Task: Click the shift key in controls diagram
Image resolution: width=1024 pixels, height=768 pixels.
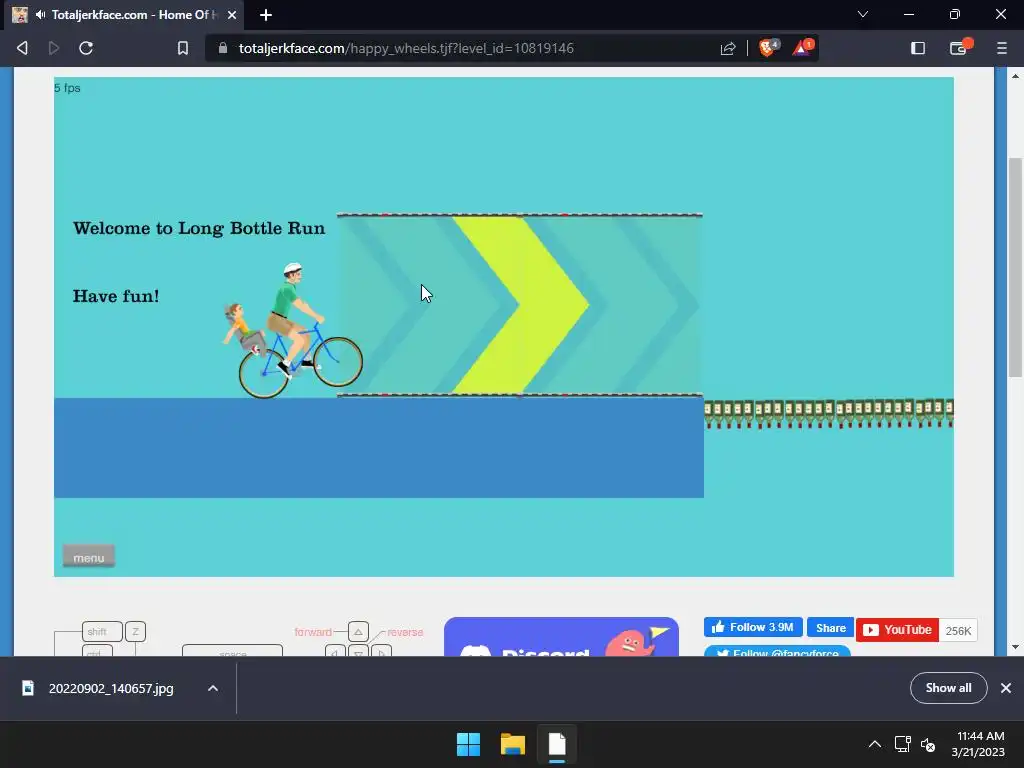Action: pyautogui.click(x=102, y=632)
